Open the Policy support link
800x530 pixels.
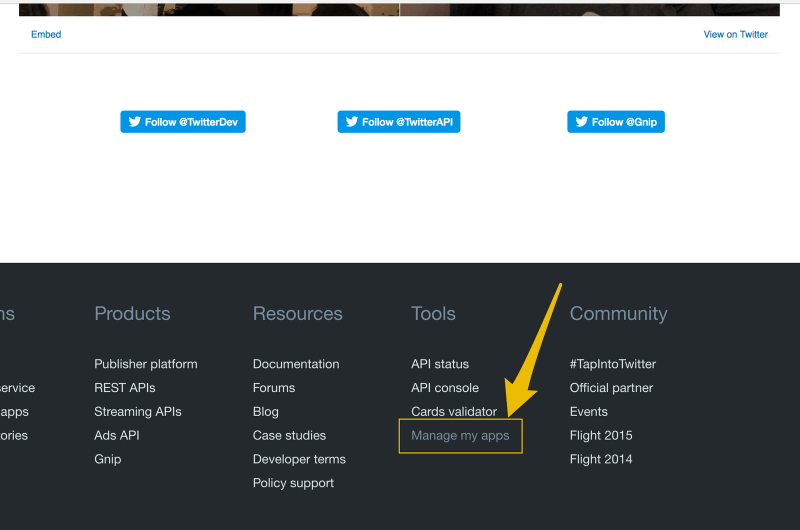click(x=293, y=484)
